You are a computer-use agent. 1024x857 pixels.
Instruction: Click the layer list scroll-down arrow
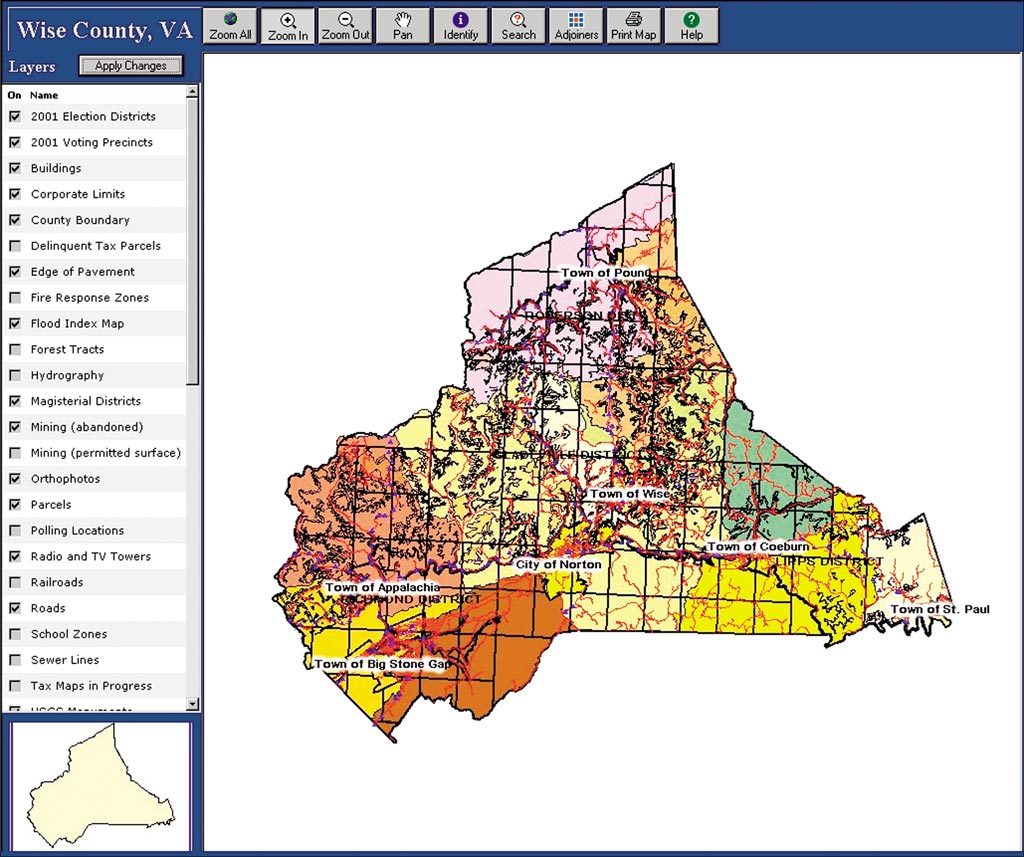click(x=192, y=704)
